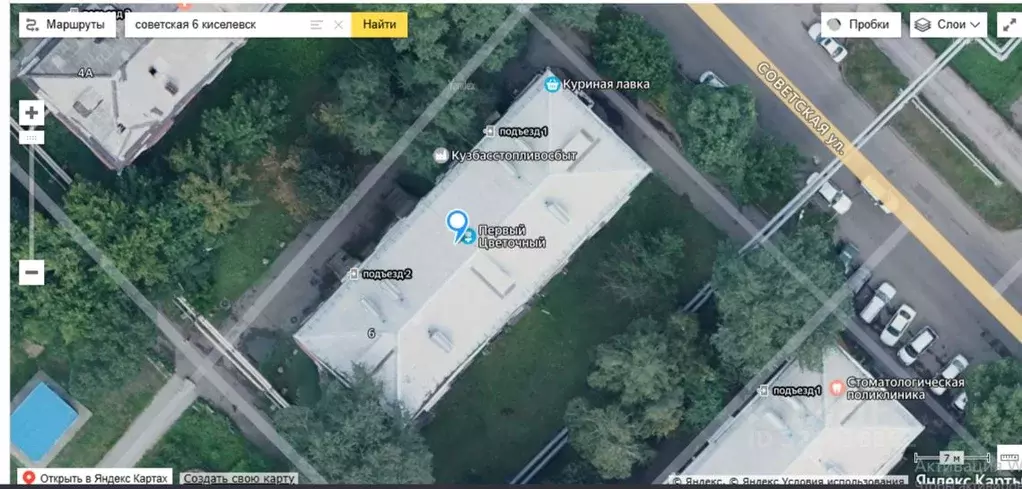1022x489 pixels.
Task: Open the Куриная лавка shop icon
Action: coord(553,84)
